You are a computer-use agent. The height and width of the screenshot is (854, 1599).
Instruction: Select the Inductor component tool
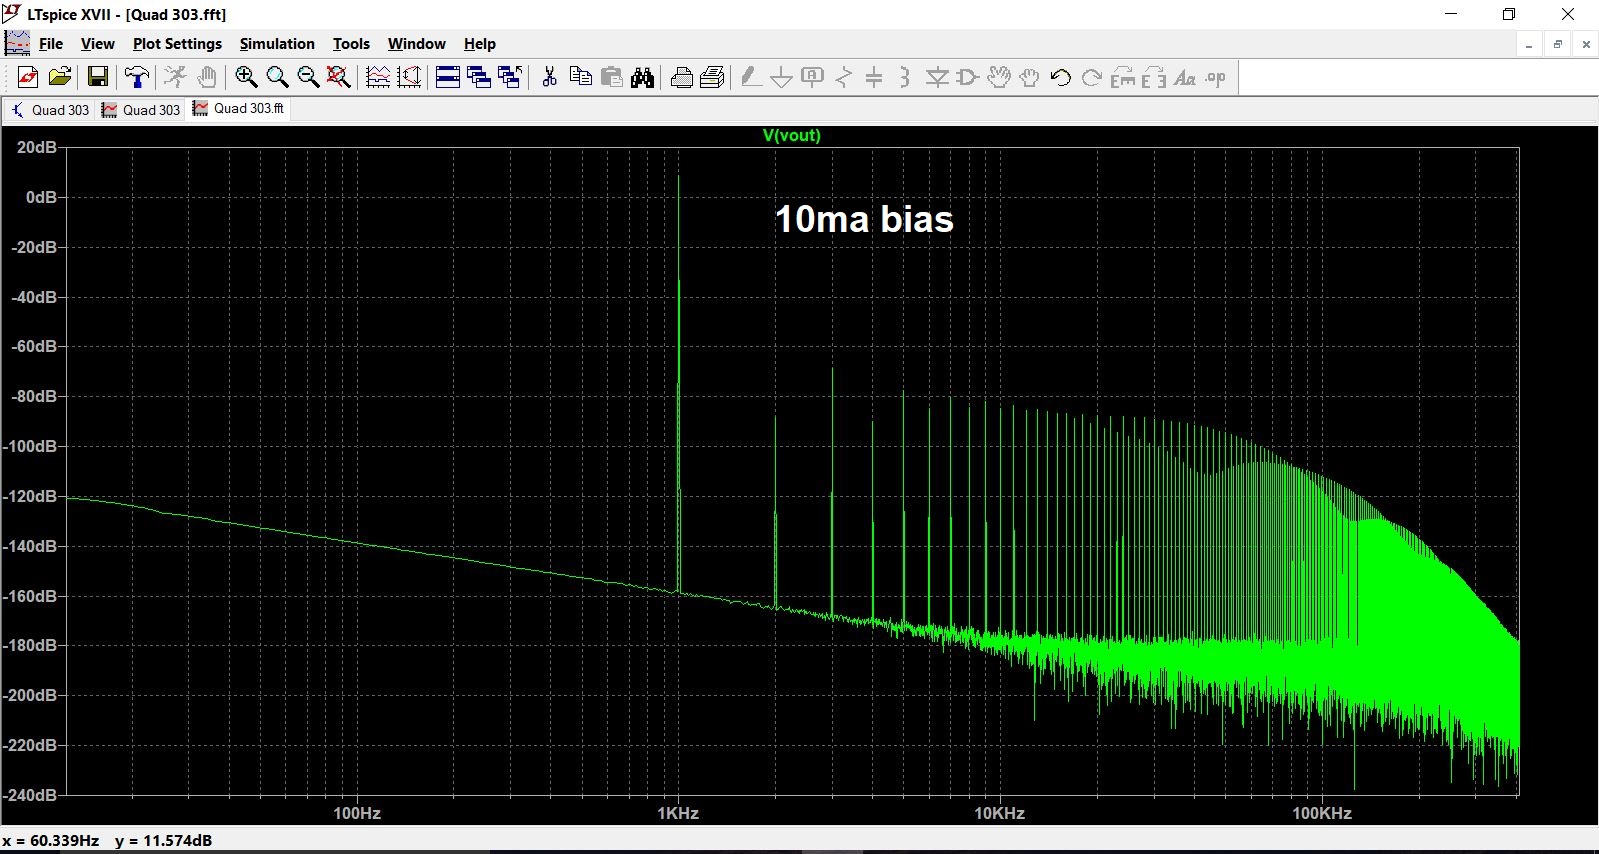click(x=905, y=77)
